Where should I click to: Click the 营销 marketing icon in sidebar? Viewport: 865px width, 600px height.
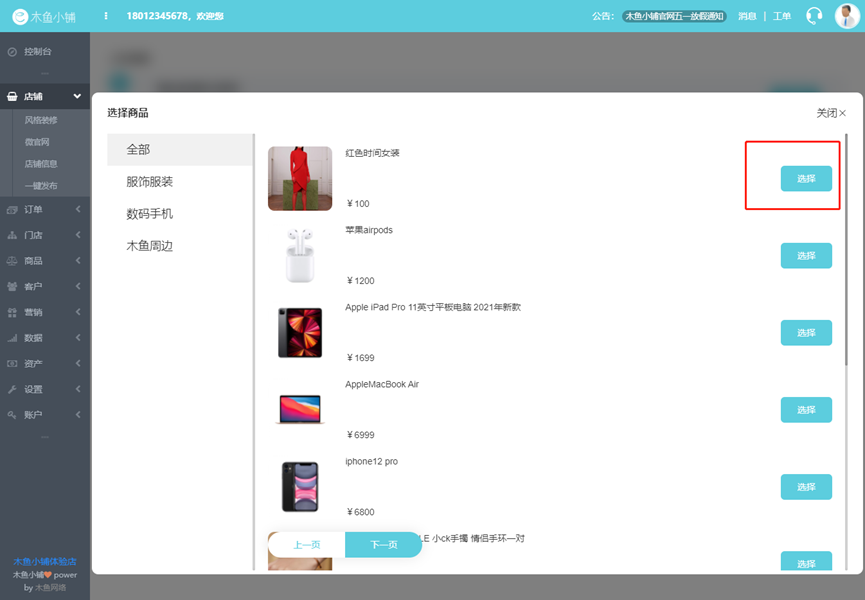tap(12, 312)
